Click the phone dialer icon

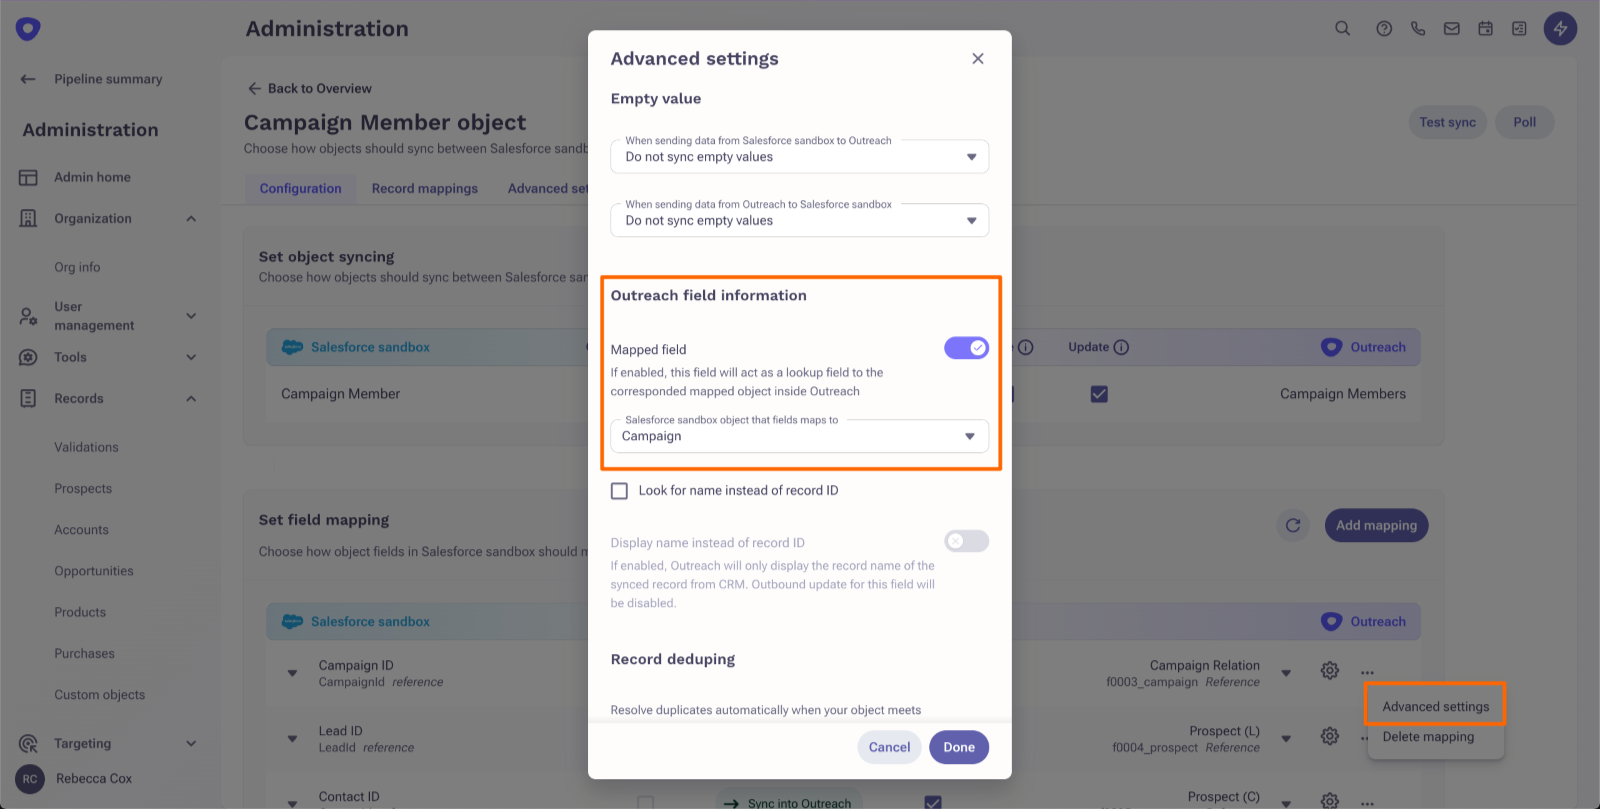[x=1418, y=28]
